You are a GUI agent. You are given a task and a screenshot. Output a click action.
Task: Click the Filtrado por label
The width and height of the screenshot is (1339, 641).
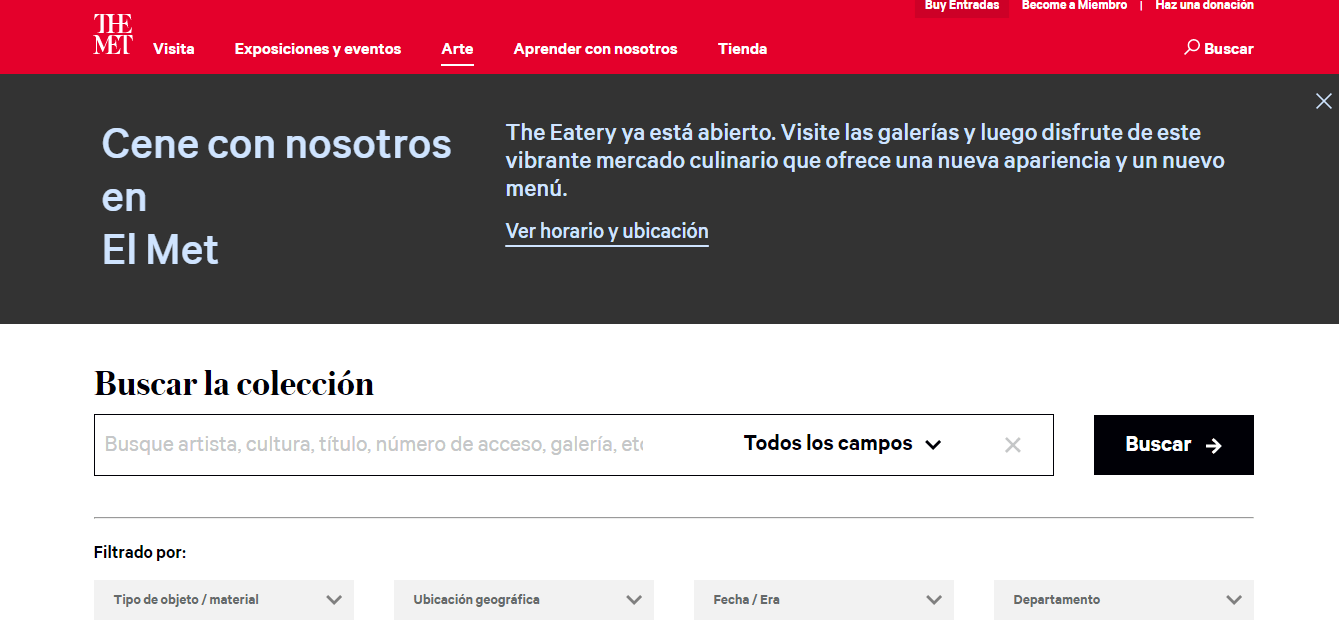pyautogui.click(x=140, y=552)
